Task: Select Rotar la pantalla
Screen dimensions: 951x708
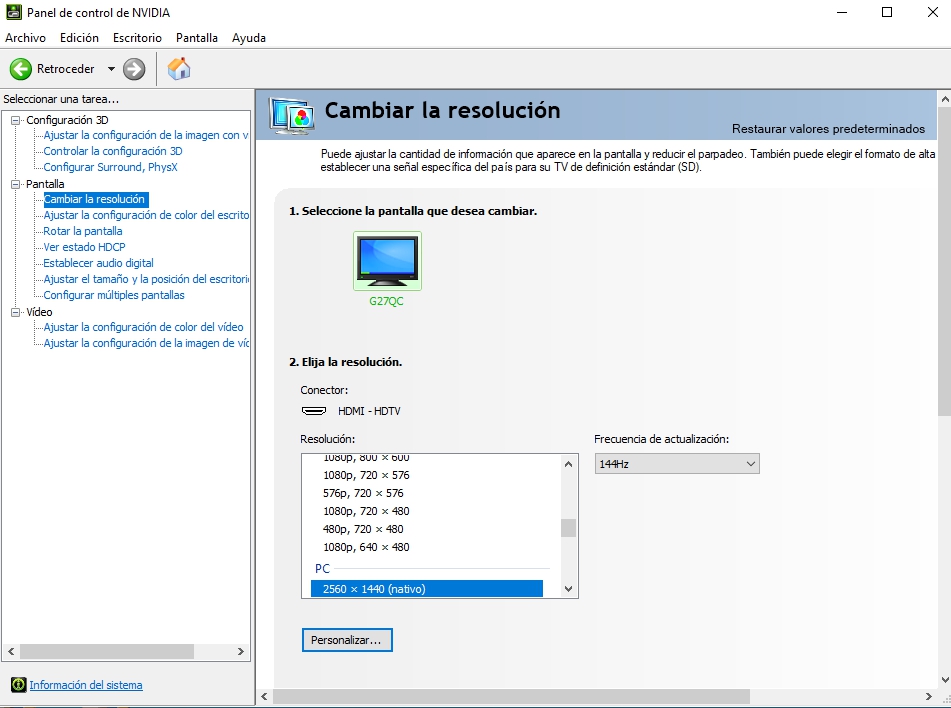Action: pos(82,231)
